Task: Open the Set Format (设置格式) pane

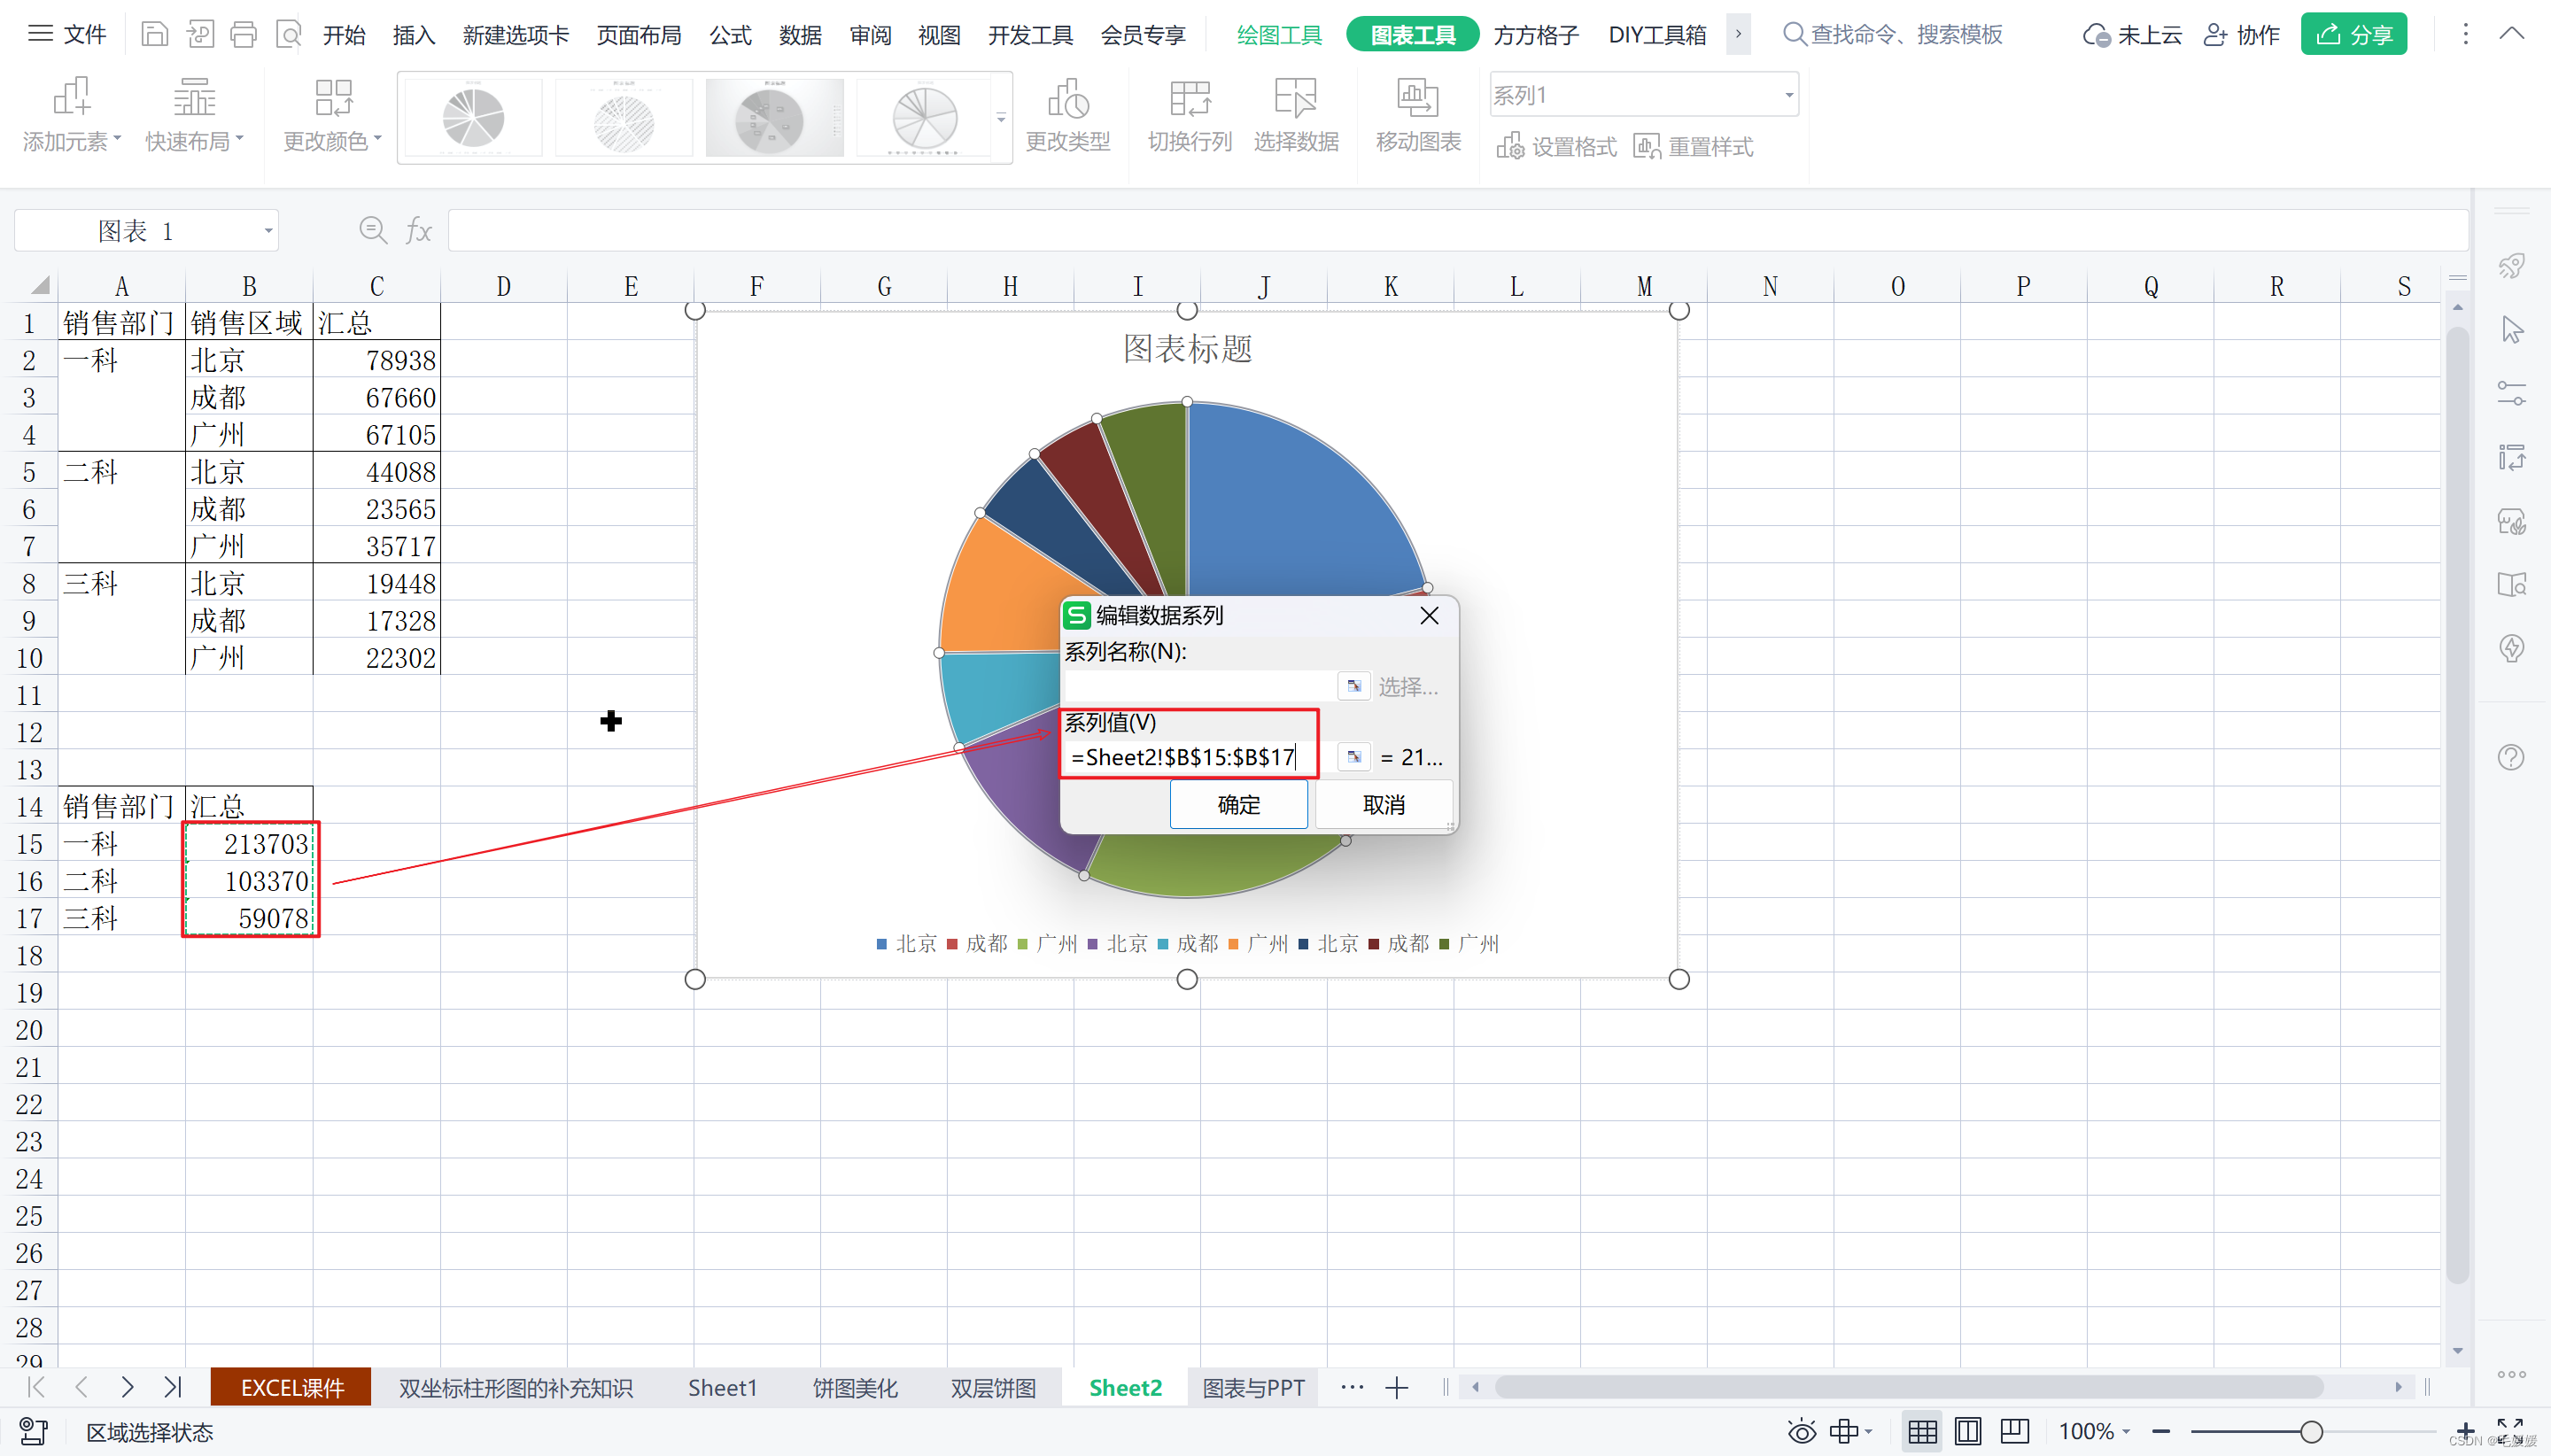Action: [x=1556, y=147]
